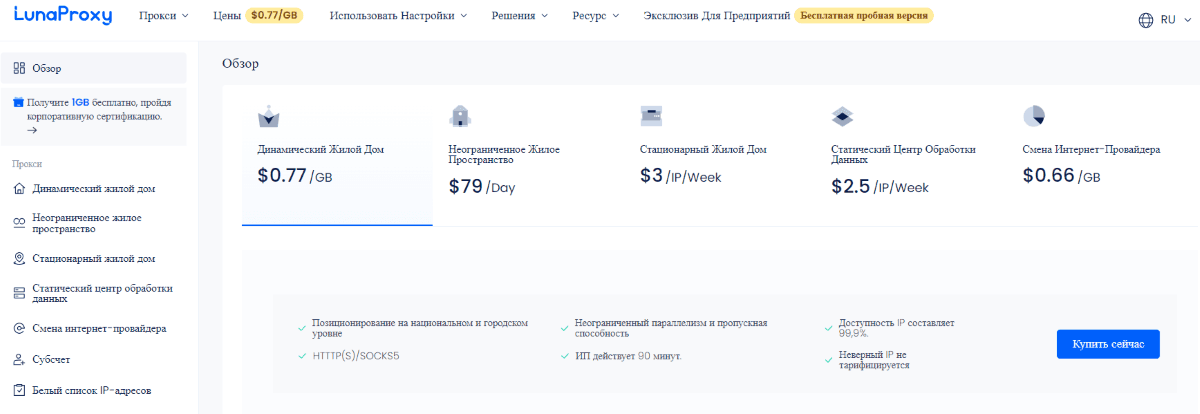The height and width of the screenshot is (414, 1200).
Task: Click the location pin icon for Стационарный жилой дом
Action: pos(19,259)
